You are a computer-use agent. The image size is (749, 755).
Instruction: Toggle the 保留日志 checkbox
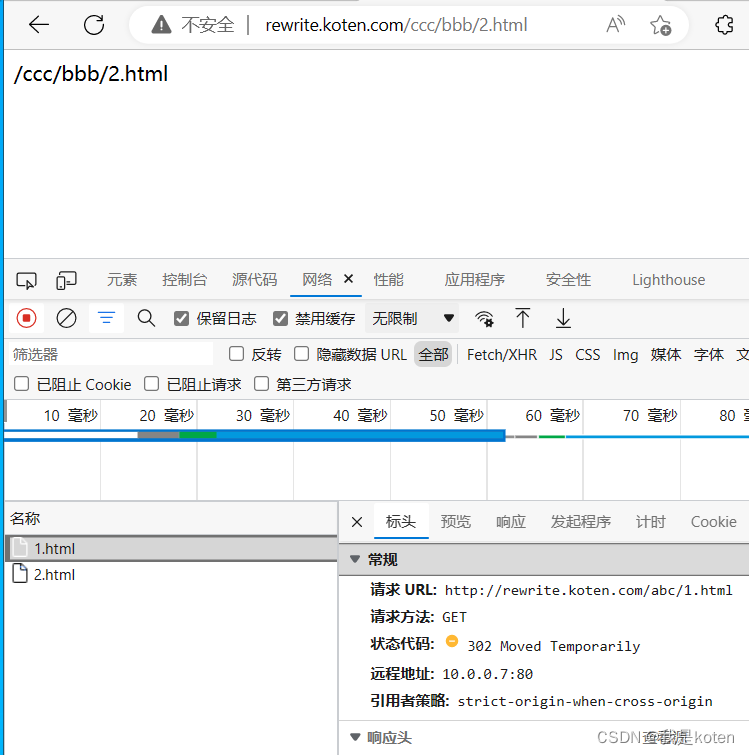click(x=181, y=318)
